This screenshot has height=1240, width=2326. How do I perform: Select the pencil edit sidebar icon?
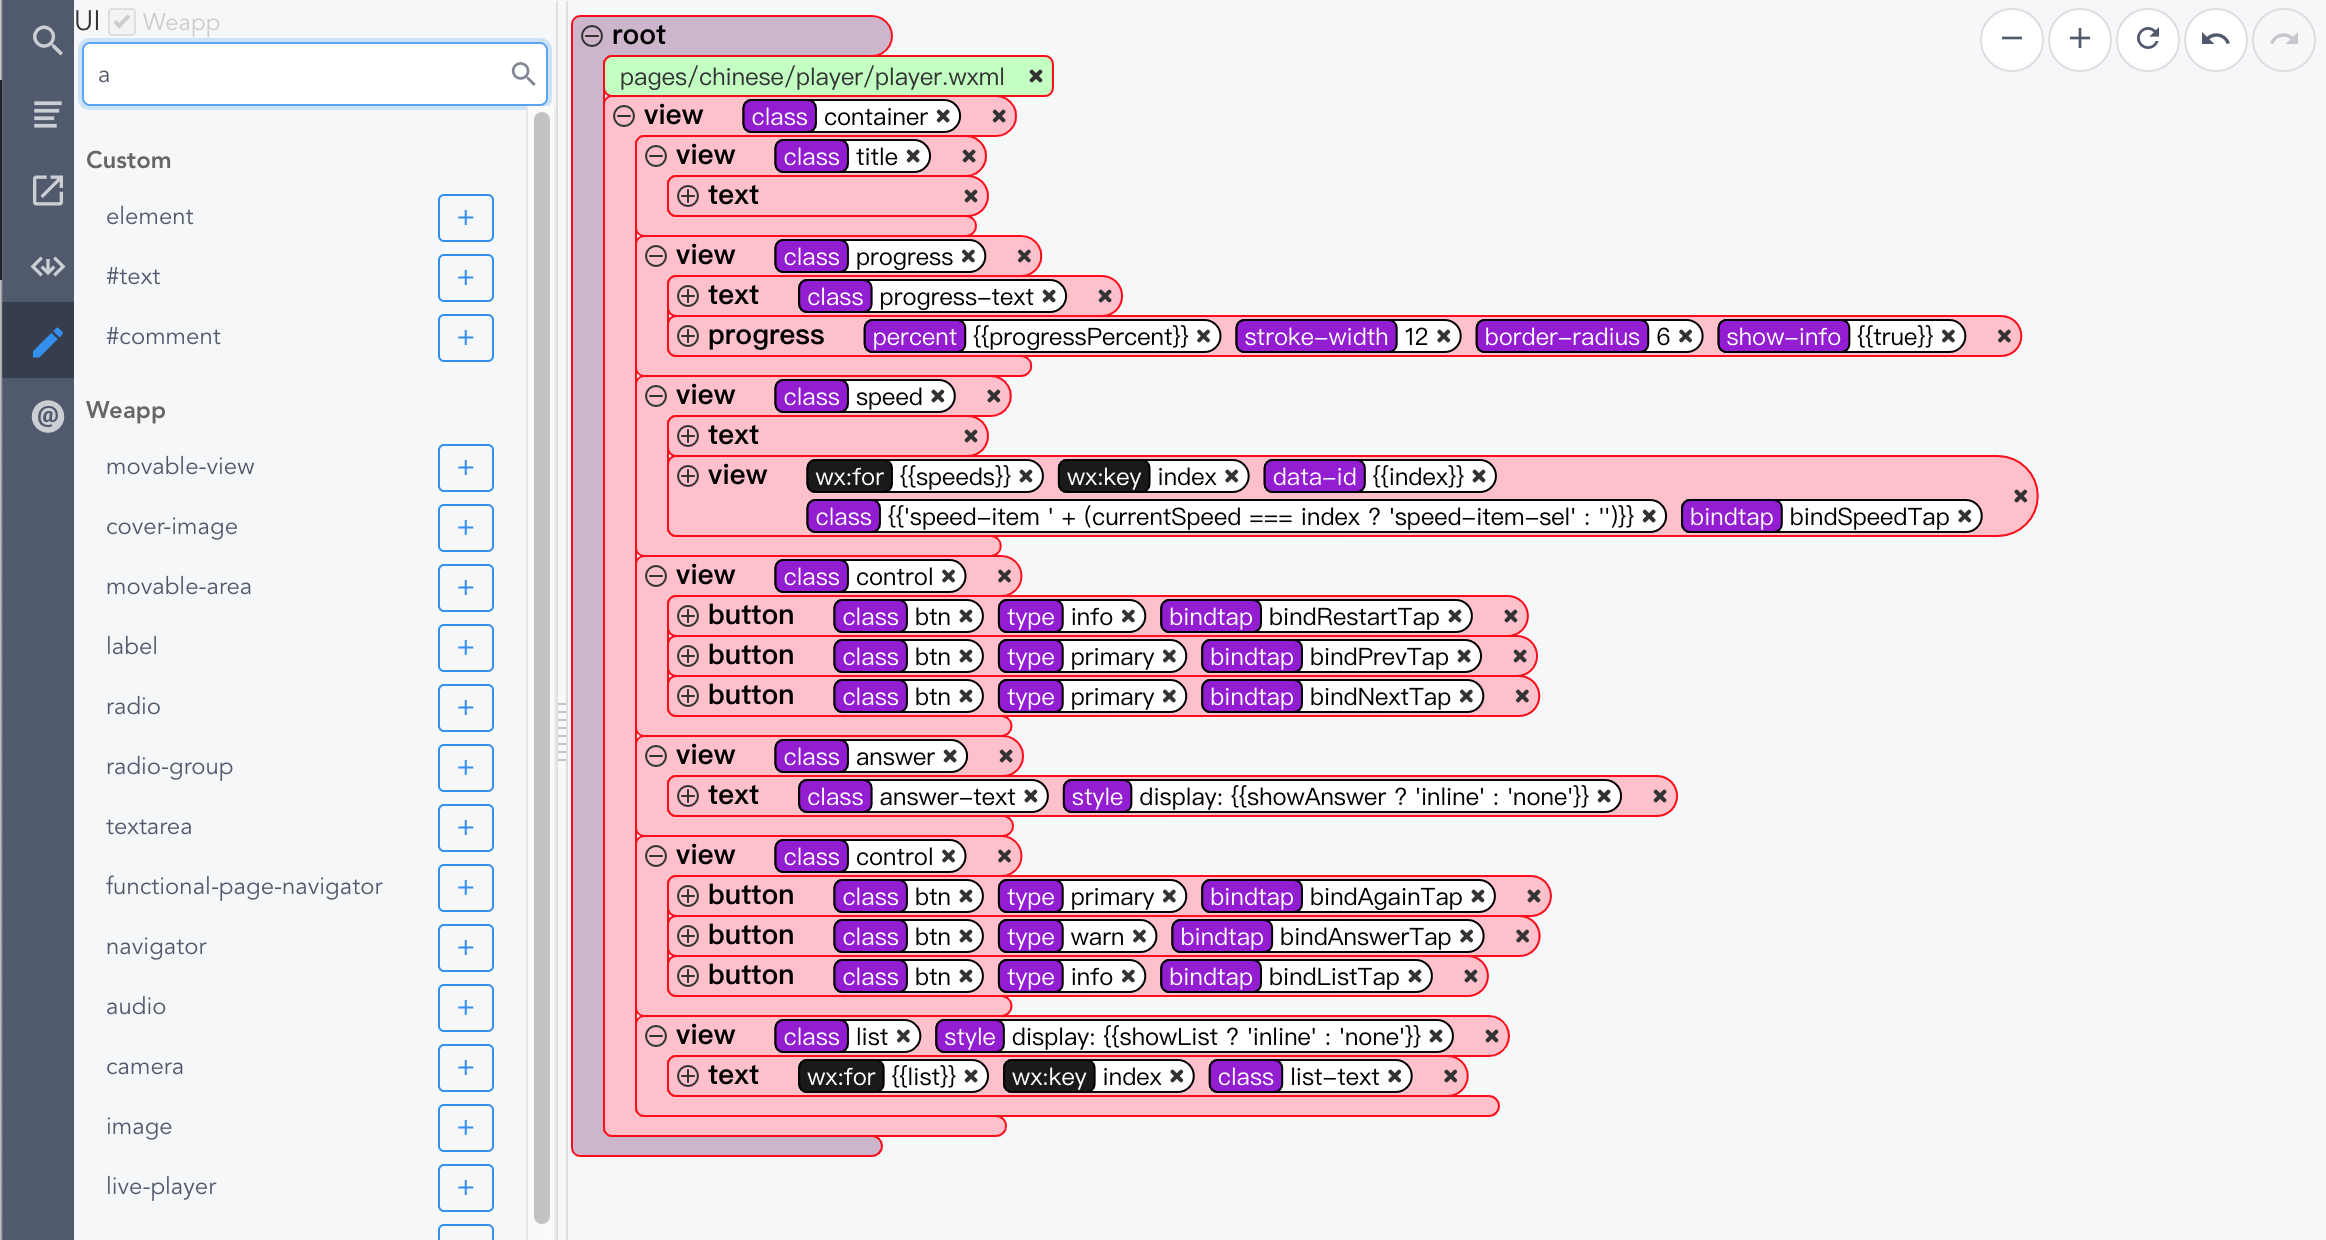(x=46, y=342)
